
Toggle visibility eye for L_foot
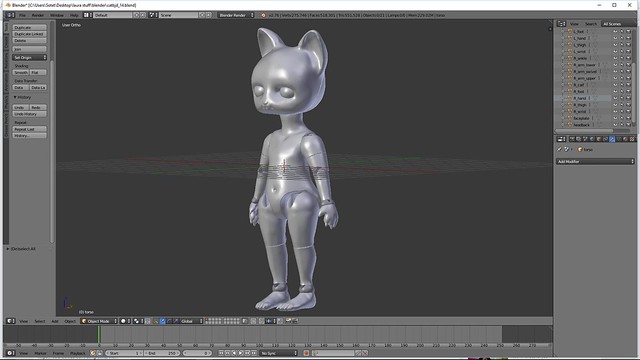(x=615, y=31)
